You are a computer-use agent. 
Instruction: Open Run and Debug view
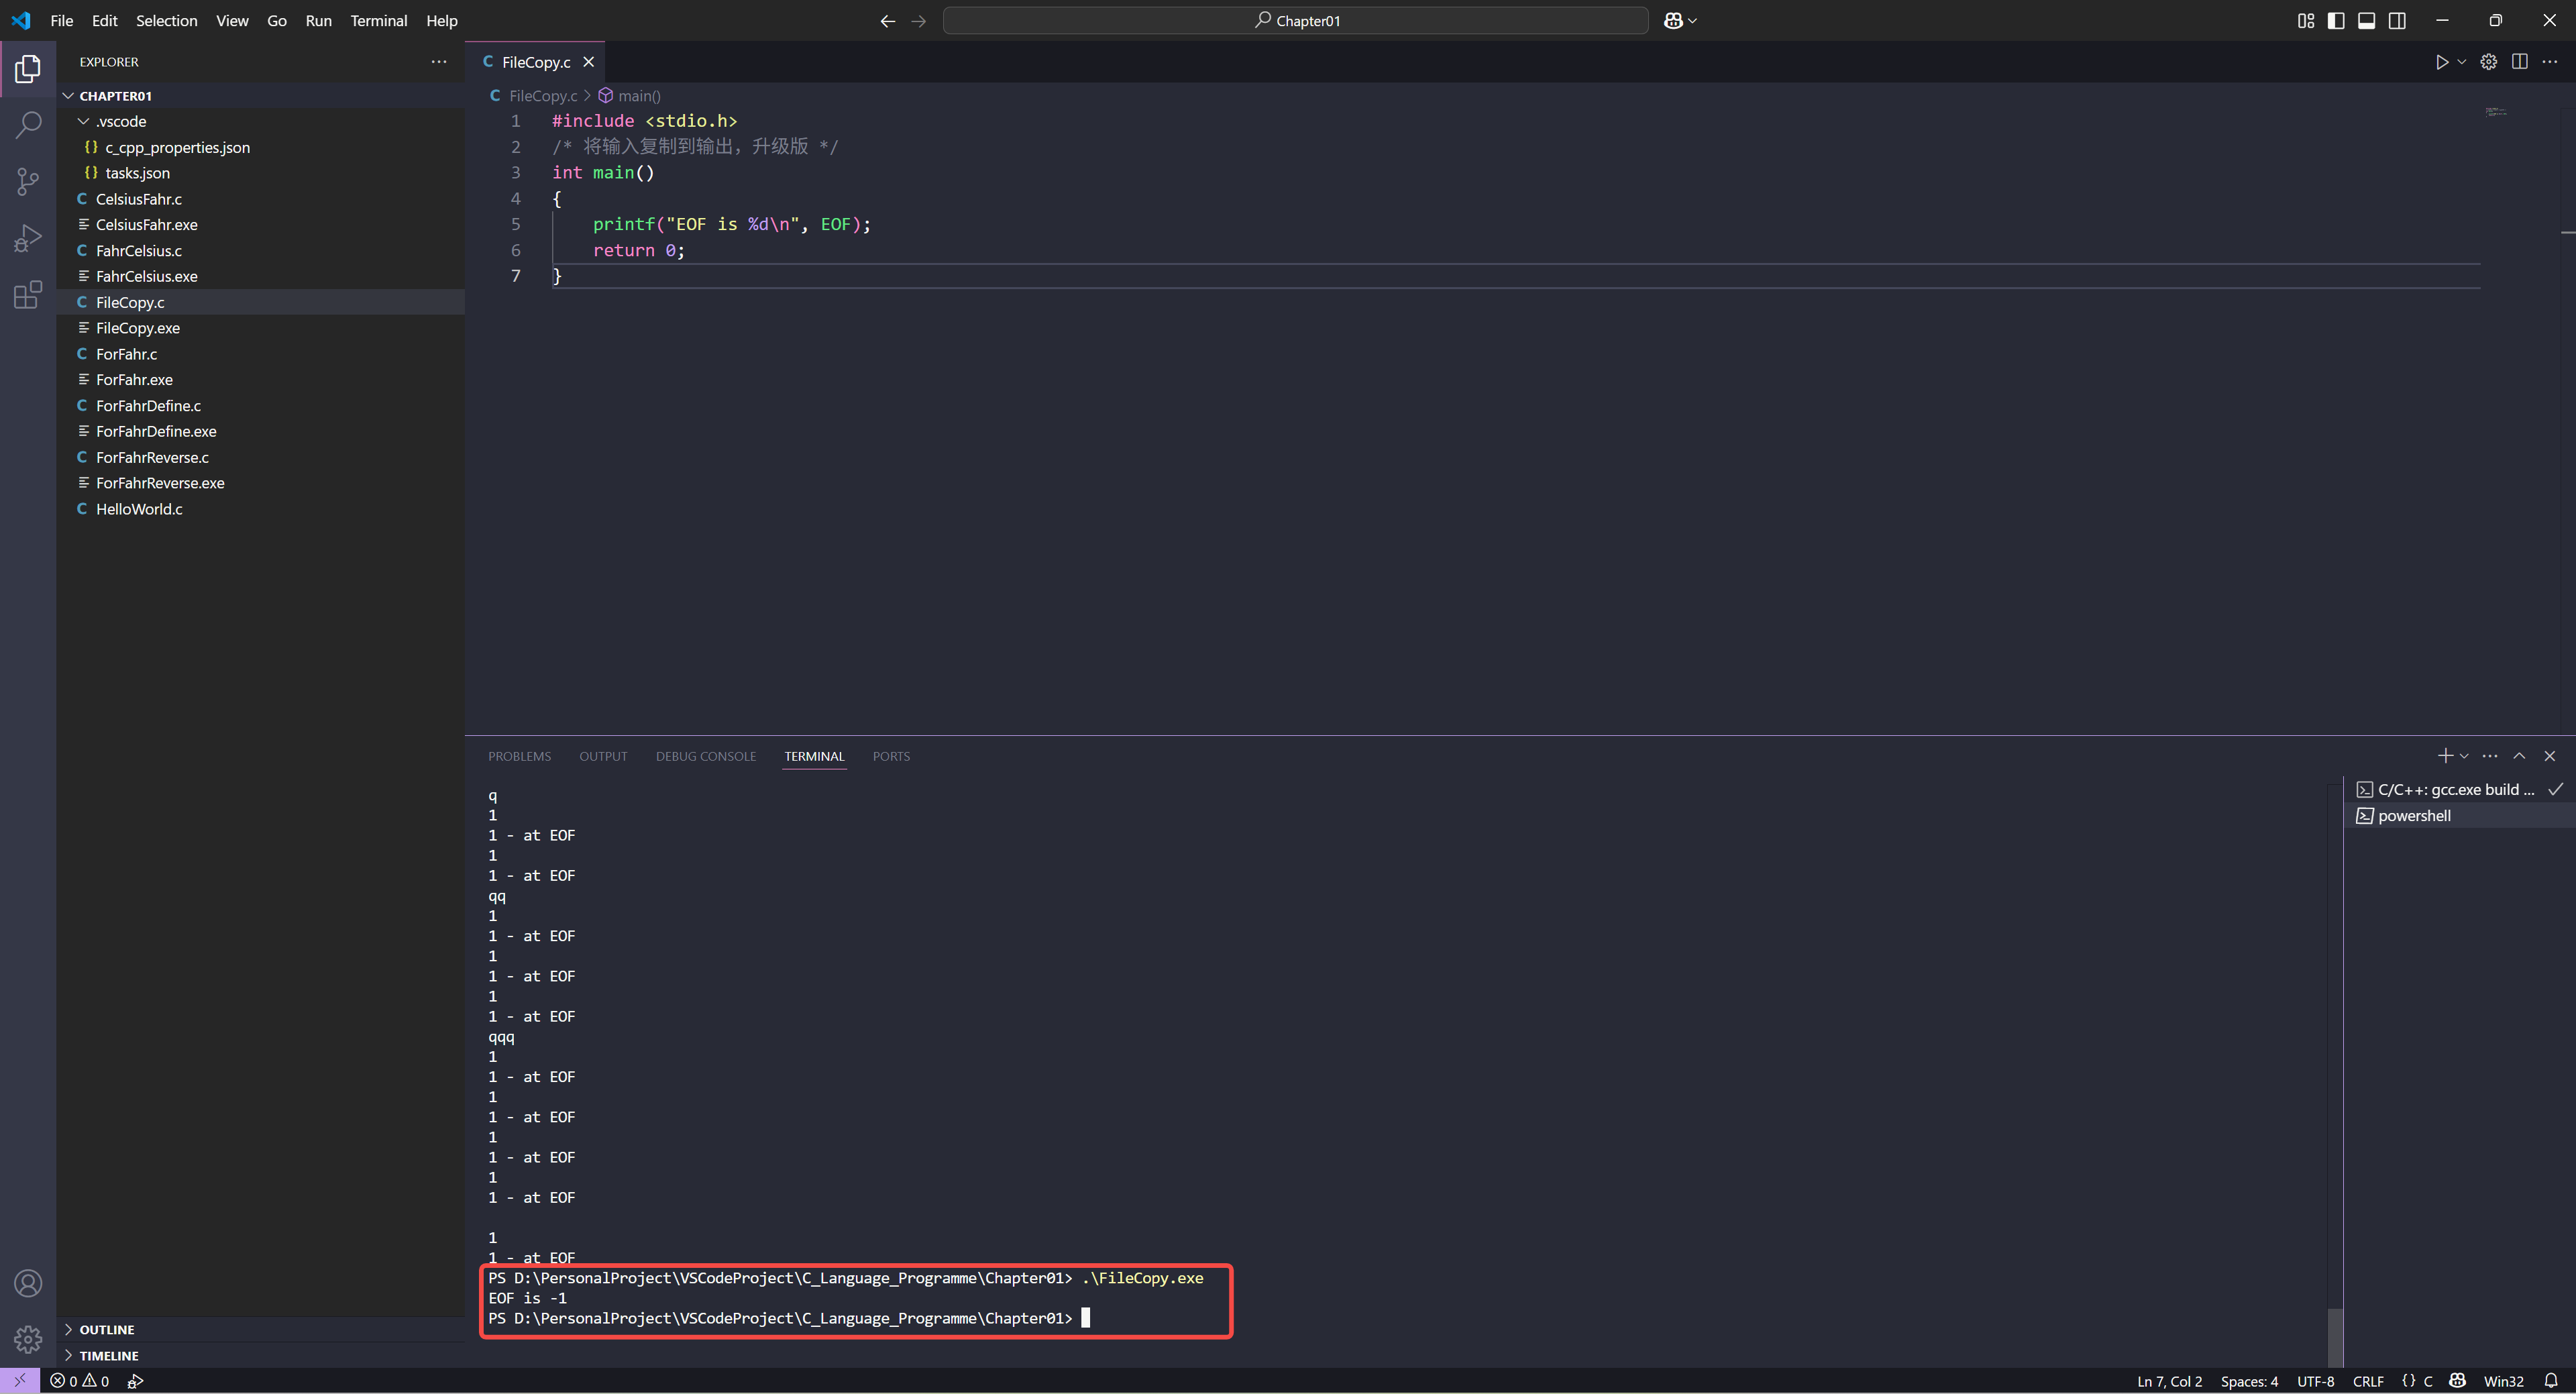click(x=28, y=238)
